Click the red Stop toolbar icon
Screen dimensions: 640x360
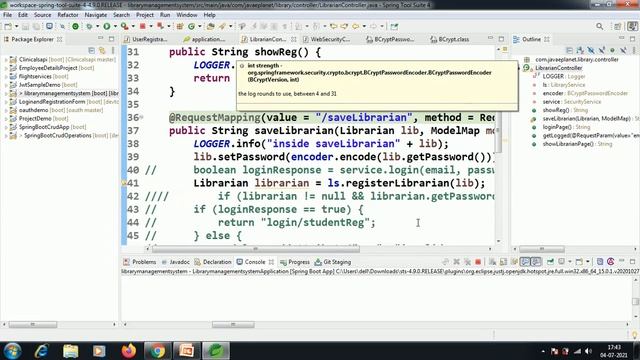click(x=142, y=27)
